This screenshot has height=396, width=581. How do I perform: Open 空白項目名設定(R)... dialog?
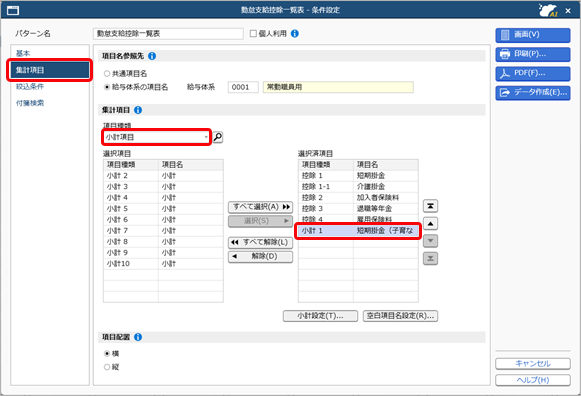[x=400, y=316]
